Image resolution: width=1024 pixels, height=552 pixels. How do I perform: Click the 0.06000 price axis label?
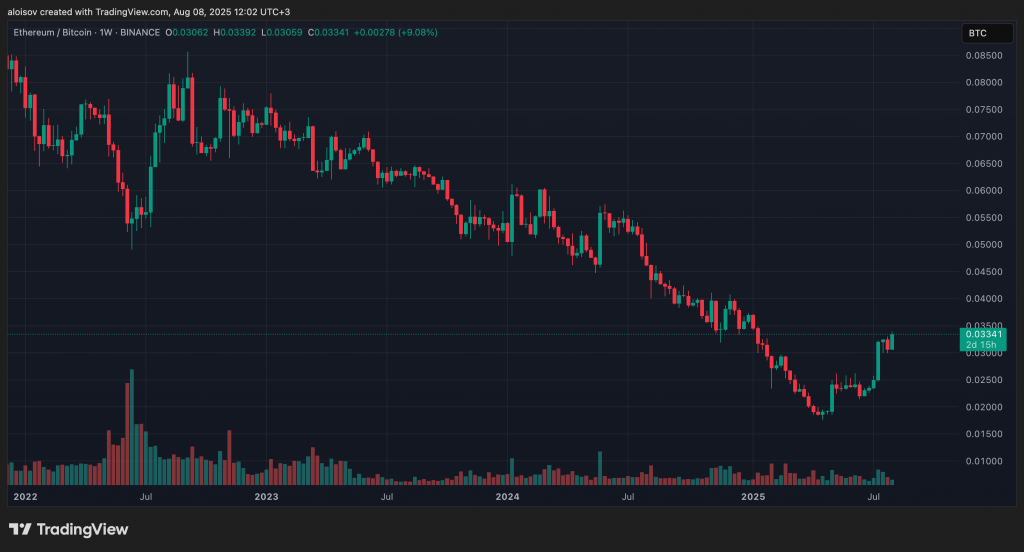click(984, 191)
